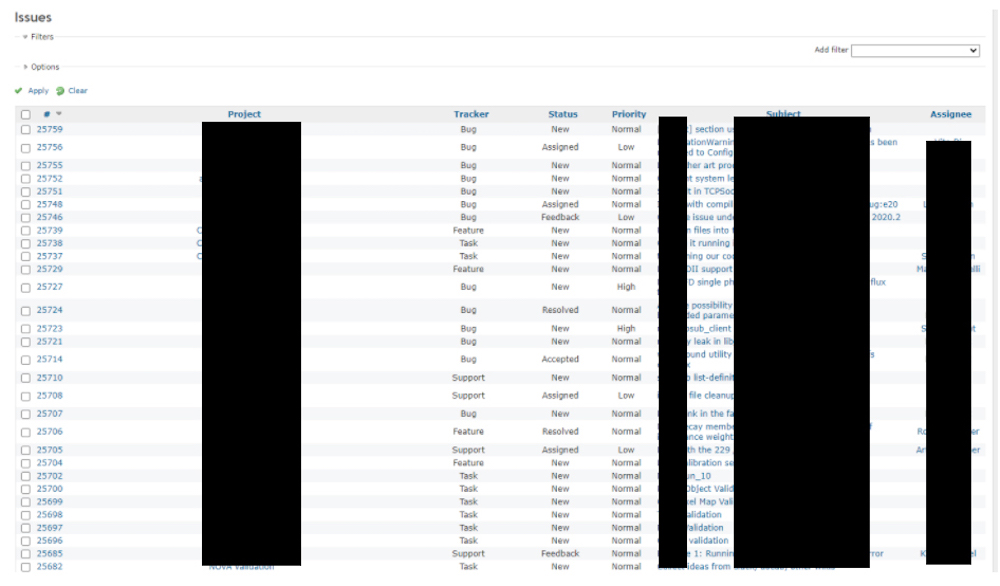Sort by the Project column header
This screenshot has height=586, width=1000.
tap(244, 115)
